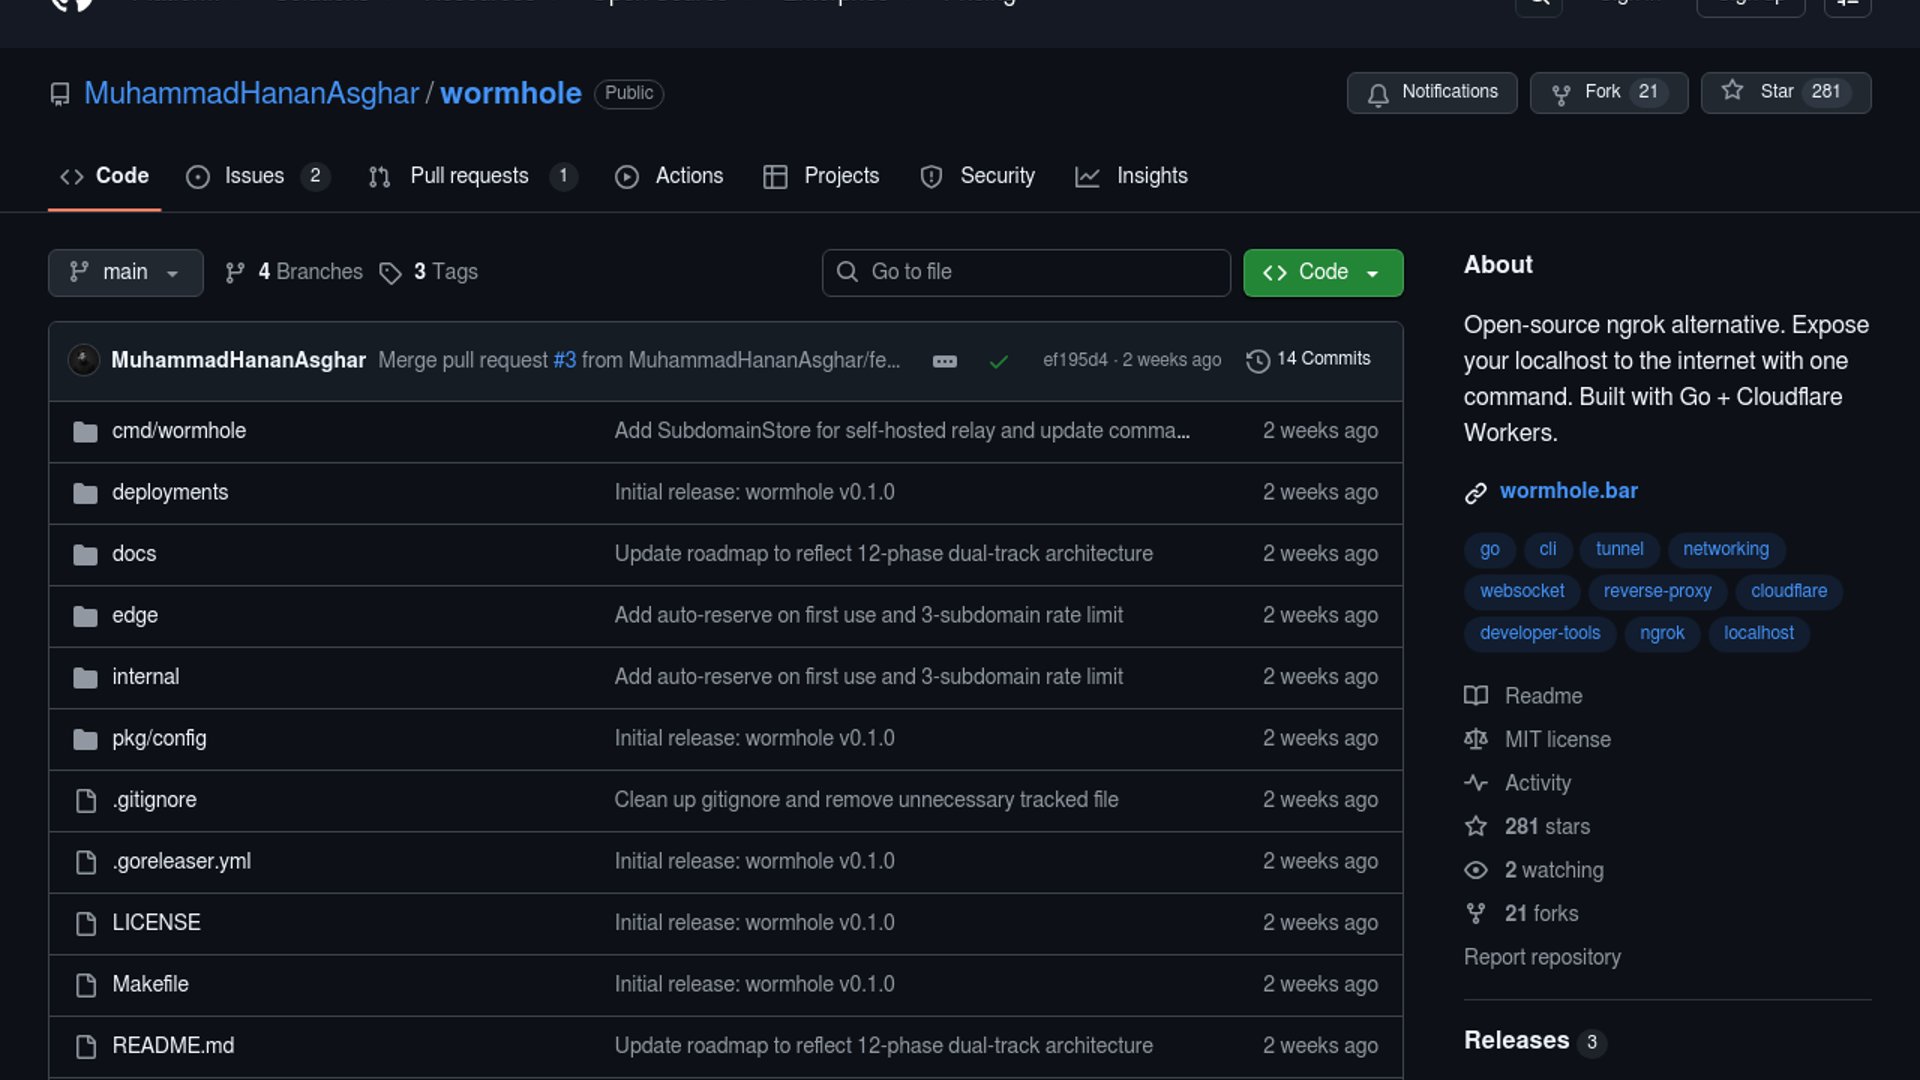Click the cloudflare topic tag

click(1788, 591)
